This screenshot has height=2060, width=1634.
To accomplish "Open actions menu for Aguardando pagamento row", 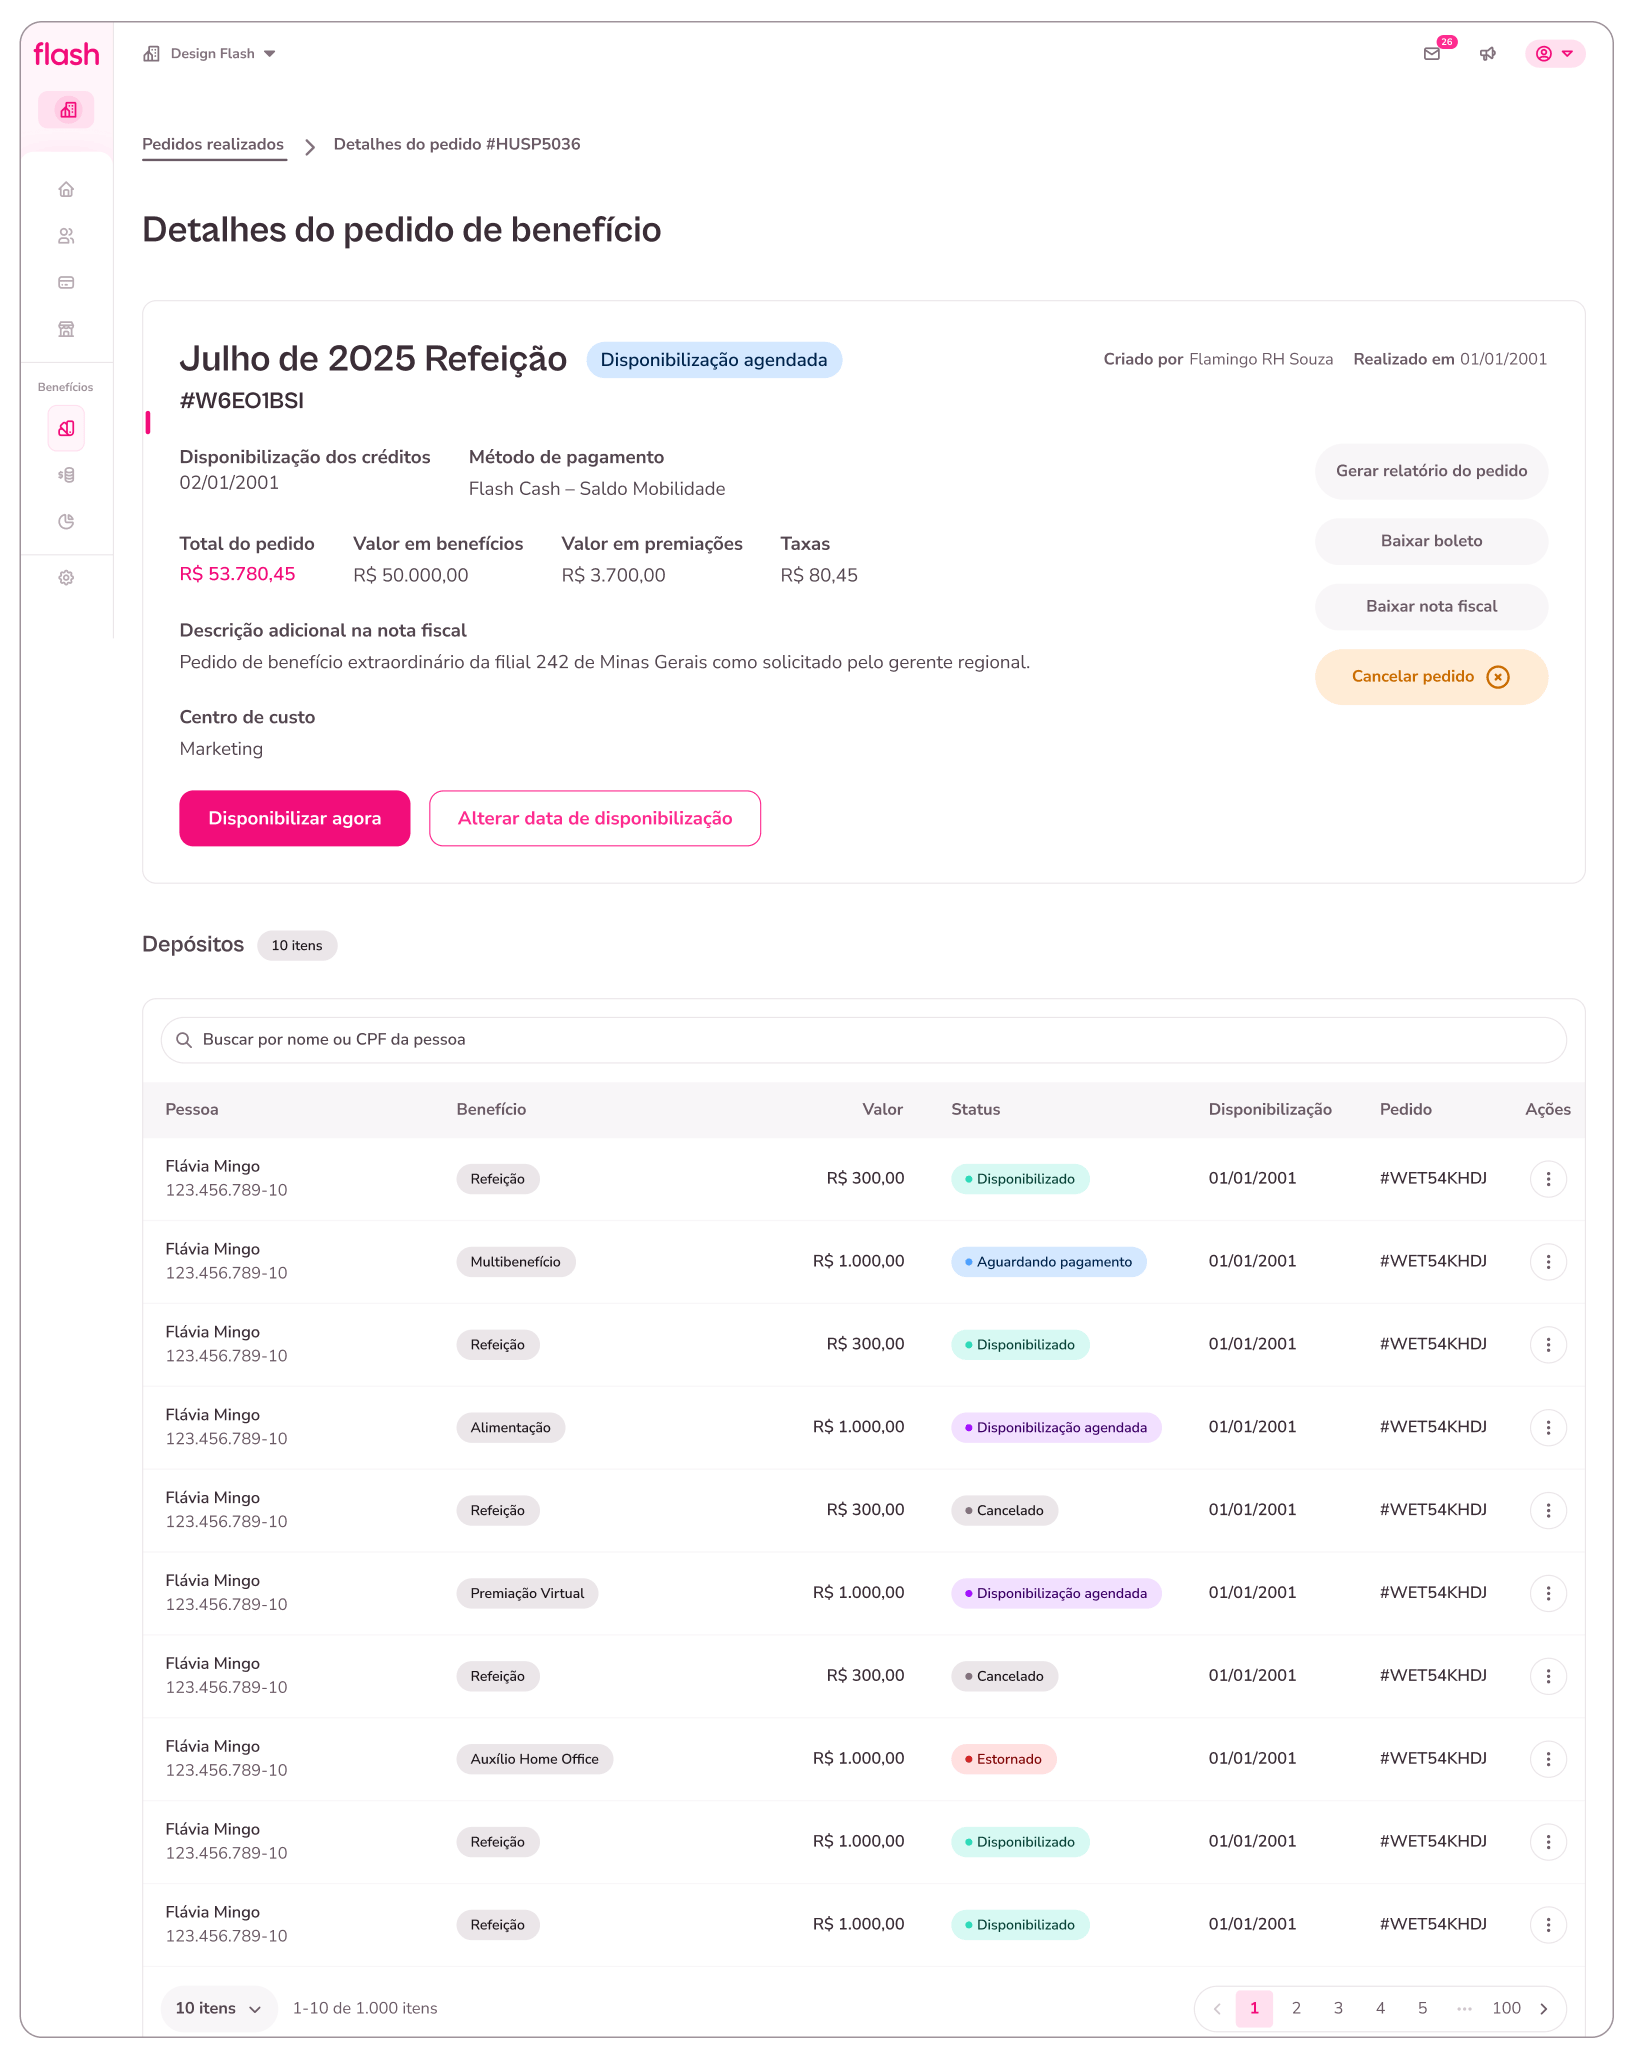I will point(1548,1262).
